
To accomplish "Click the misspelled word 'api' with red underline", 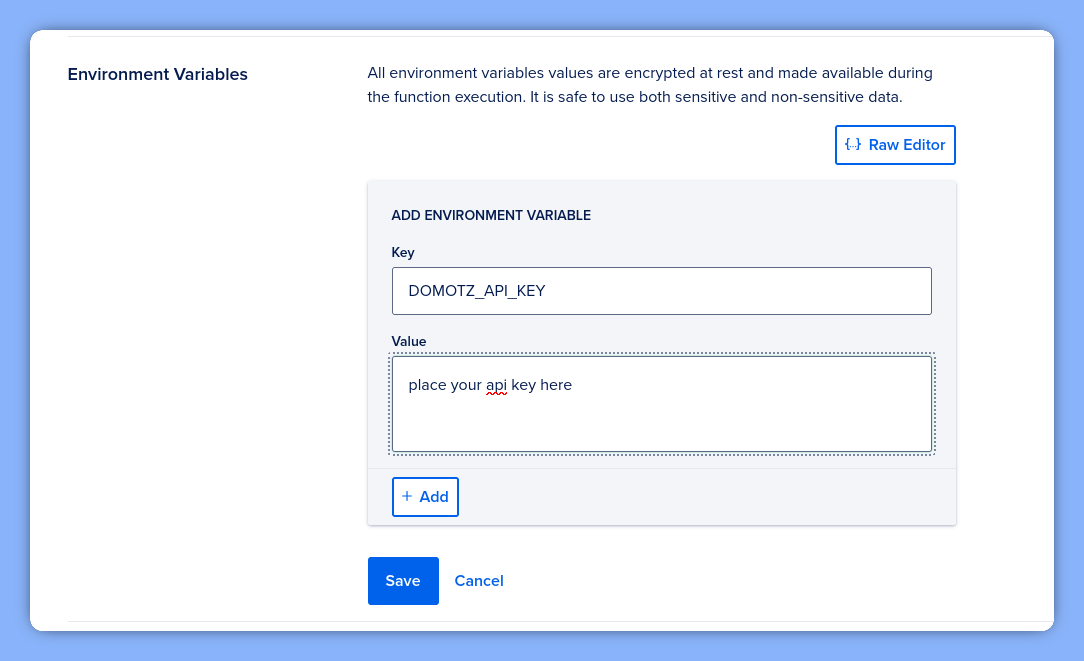I will point(498,384).
